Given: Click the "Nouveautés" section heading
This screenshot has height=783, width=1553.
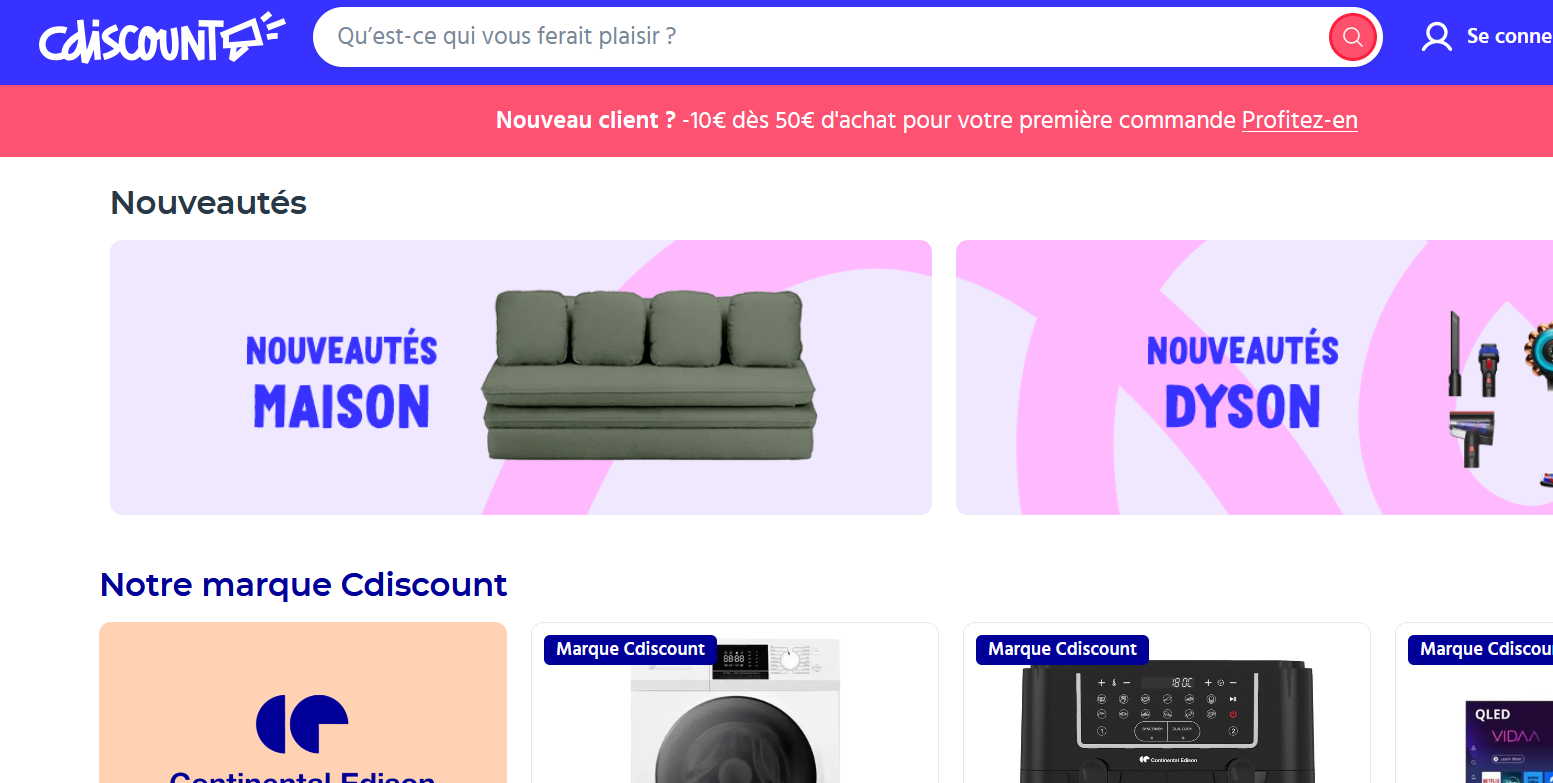Looking at the screenshot, I should tap(208, 203).
